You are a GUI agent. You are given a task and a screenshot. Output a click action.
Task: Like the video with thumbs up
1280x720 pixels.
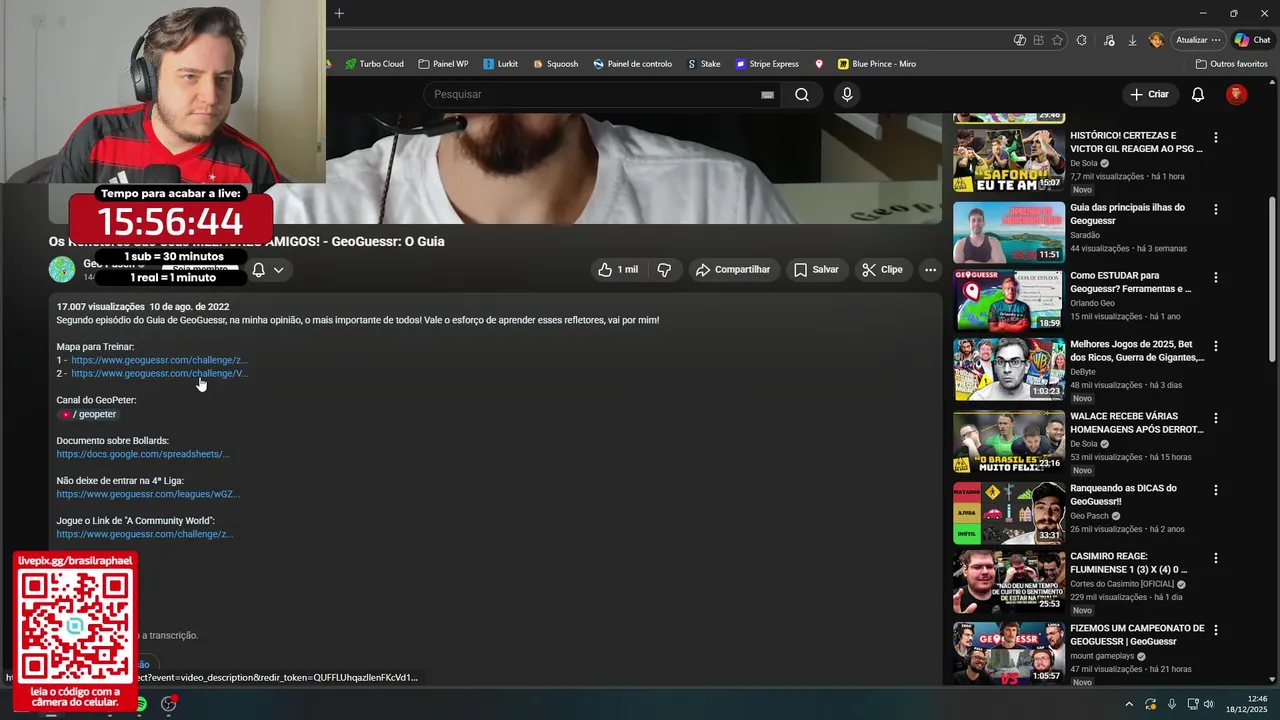tap(617, 270)
